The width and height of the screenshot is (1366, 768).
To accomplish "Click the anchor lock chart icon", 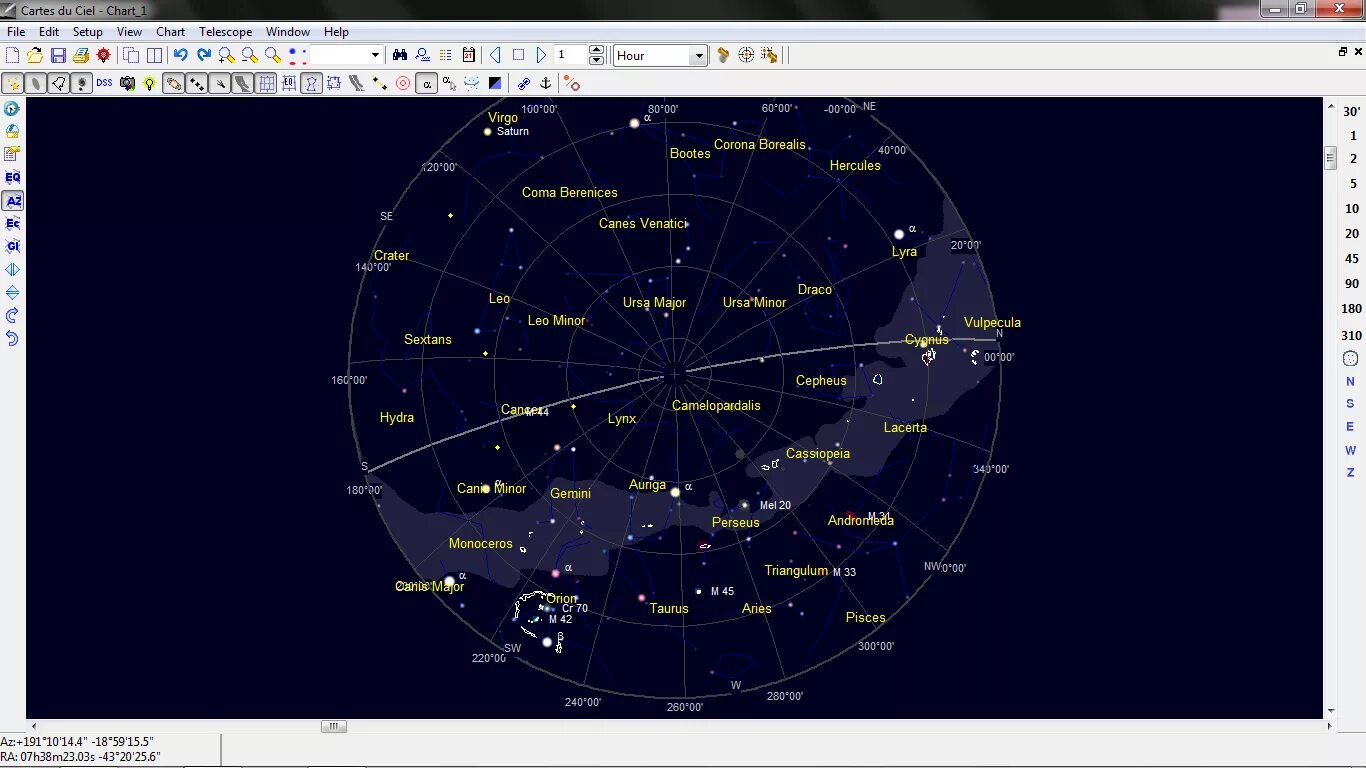I will [x=546, y=83].
